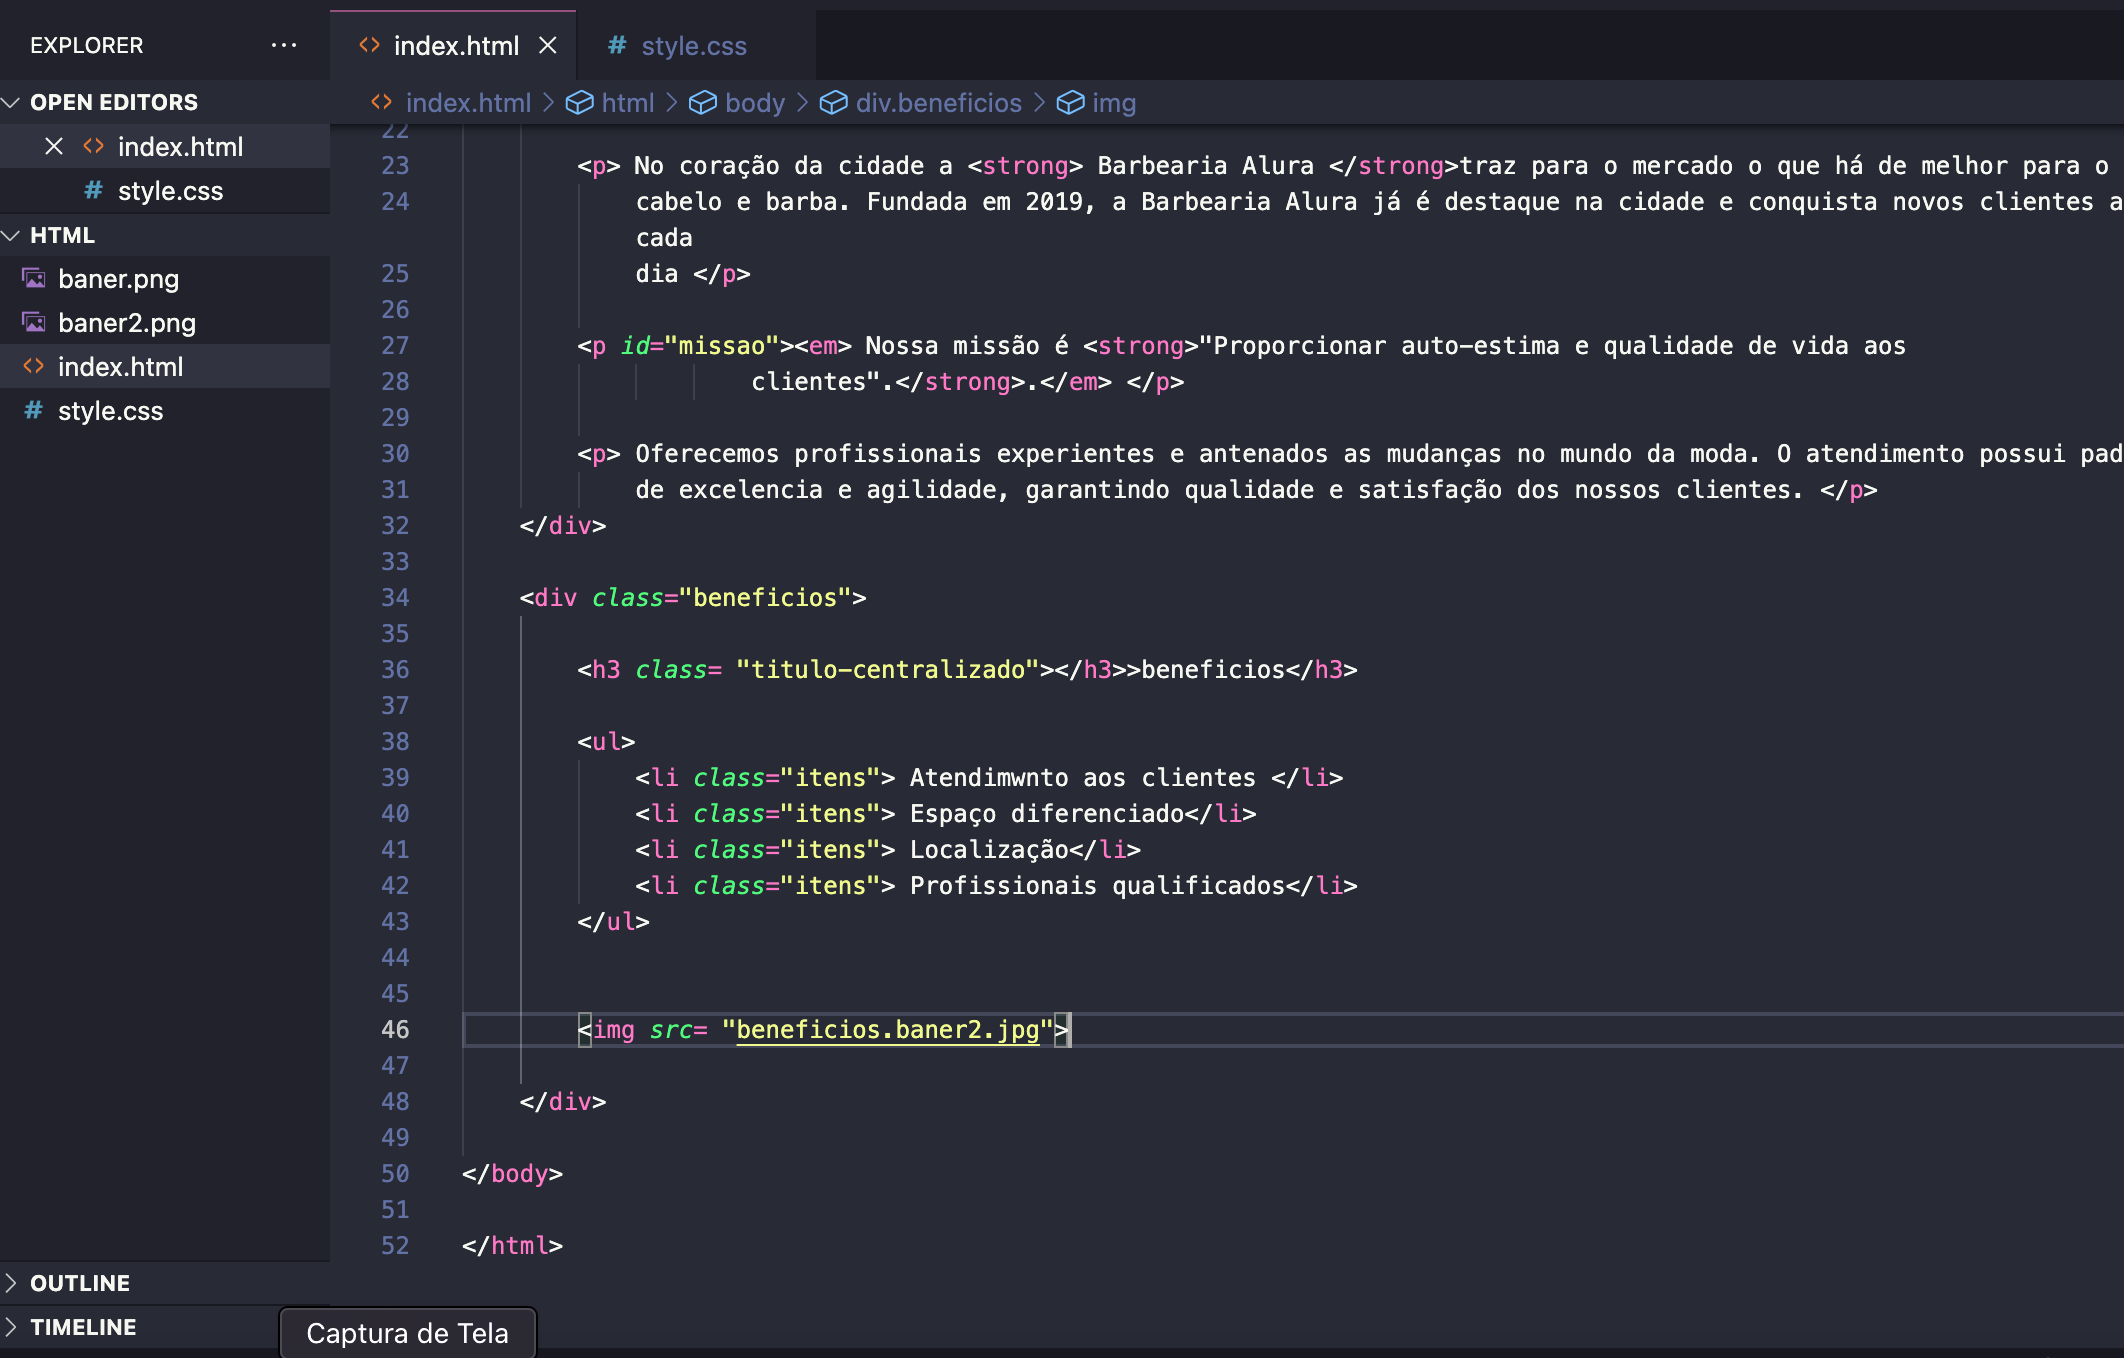This screenshot has width=2124, height=1358.
Task: Open style.css under Open Editors
Action: click(x=170, y=191)
